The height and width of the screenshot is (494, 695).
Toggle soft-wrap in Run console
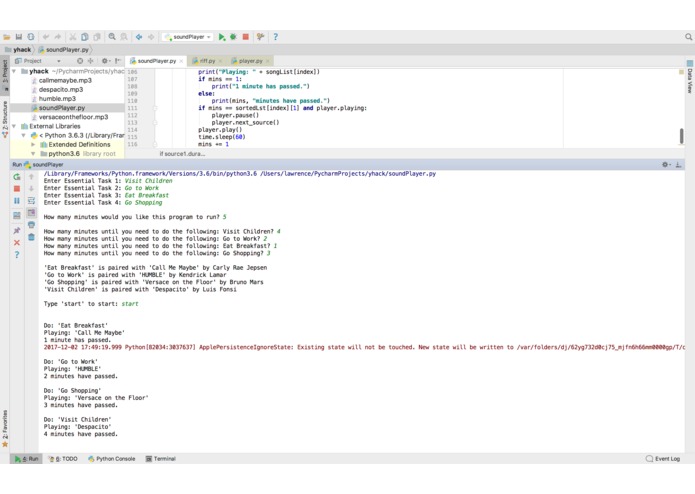[x=31, y=201]
